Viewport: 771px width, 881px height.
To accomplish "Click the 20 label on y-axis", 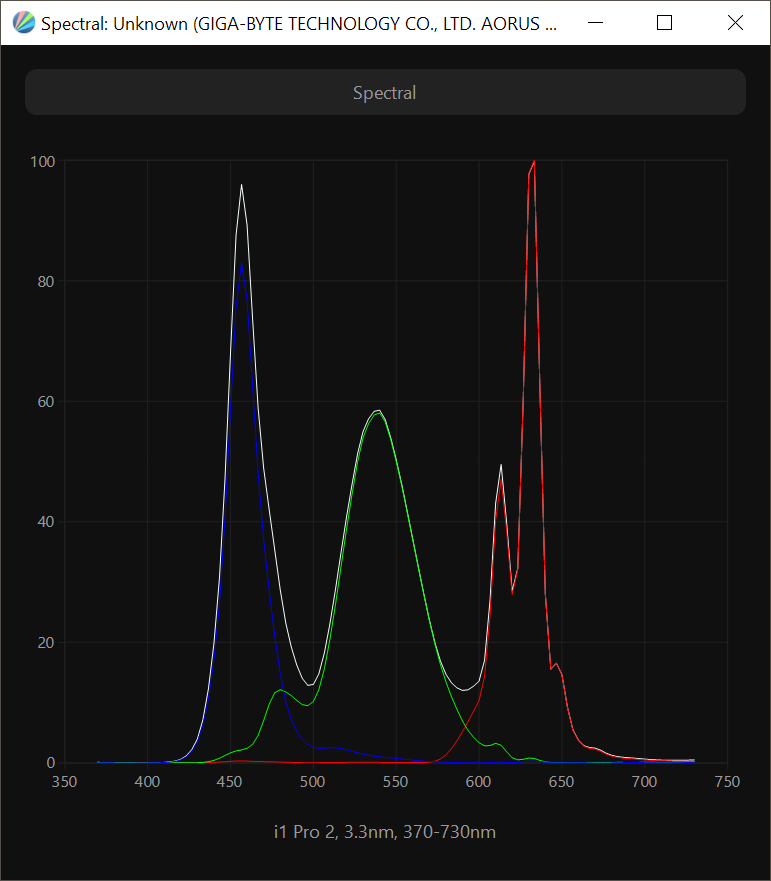I will coord(46,643).
